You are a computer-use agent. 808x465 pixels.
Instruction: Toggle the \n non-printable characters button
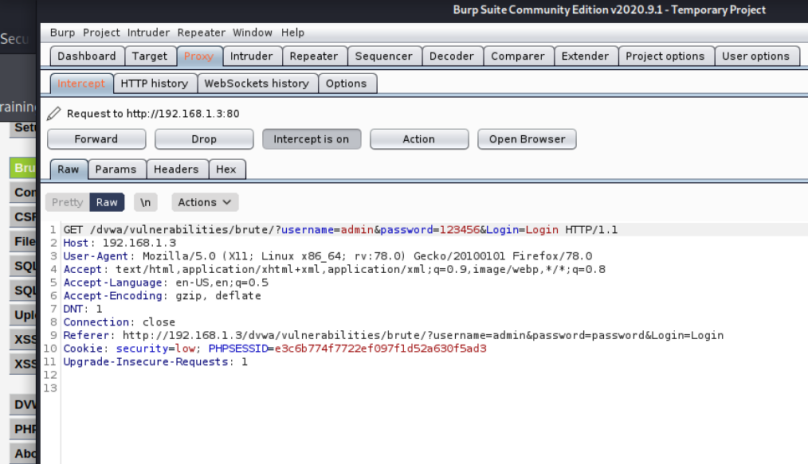(146, 202)
